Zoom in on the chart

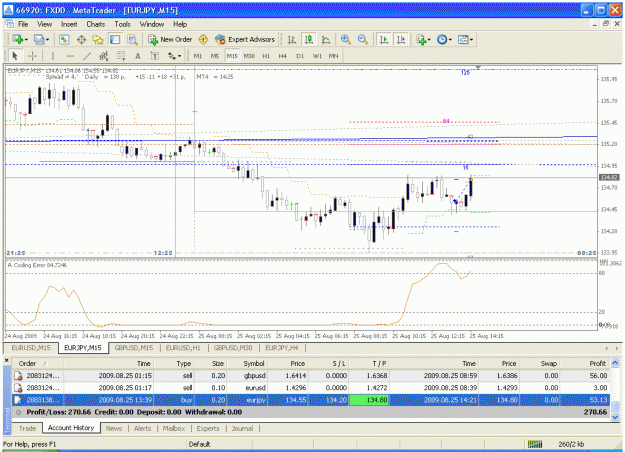click(346, 39)
